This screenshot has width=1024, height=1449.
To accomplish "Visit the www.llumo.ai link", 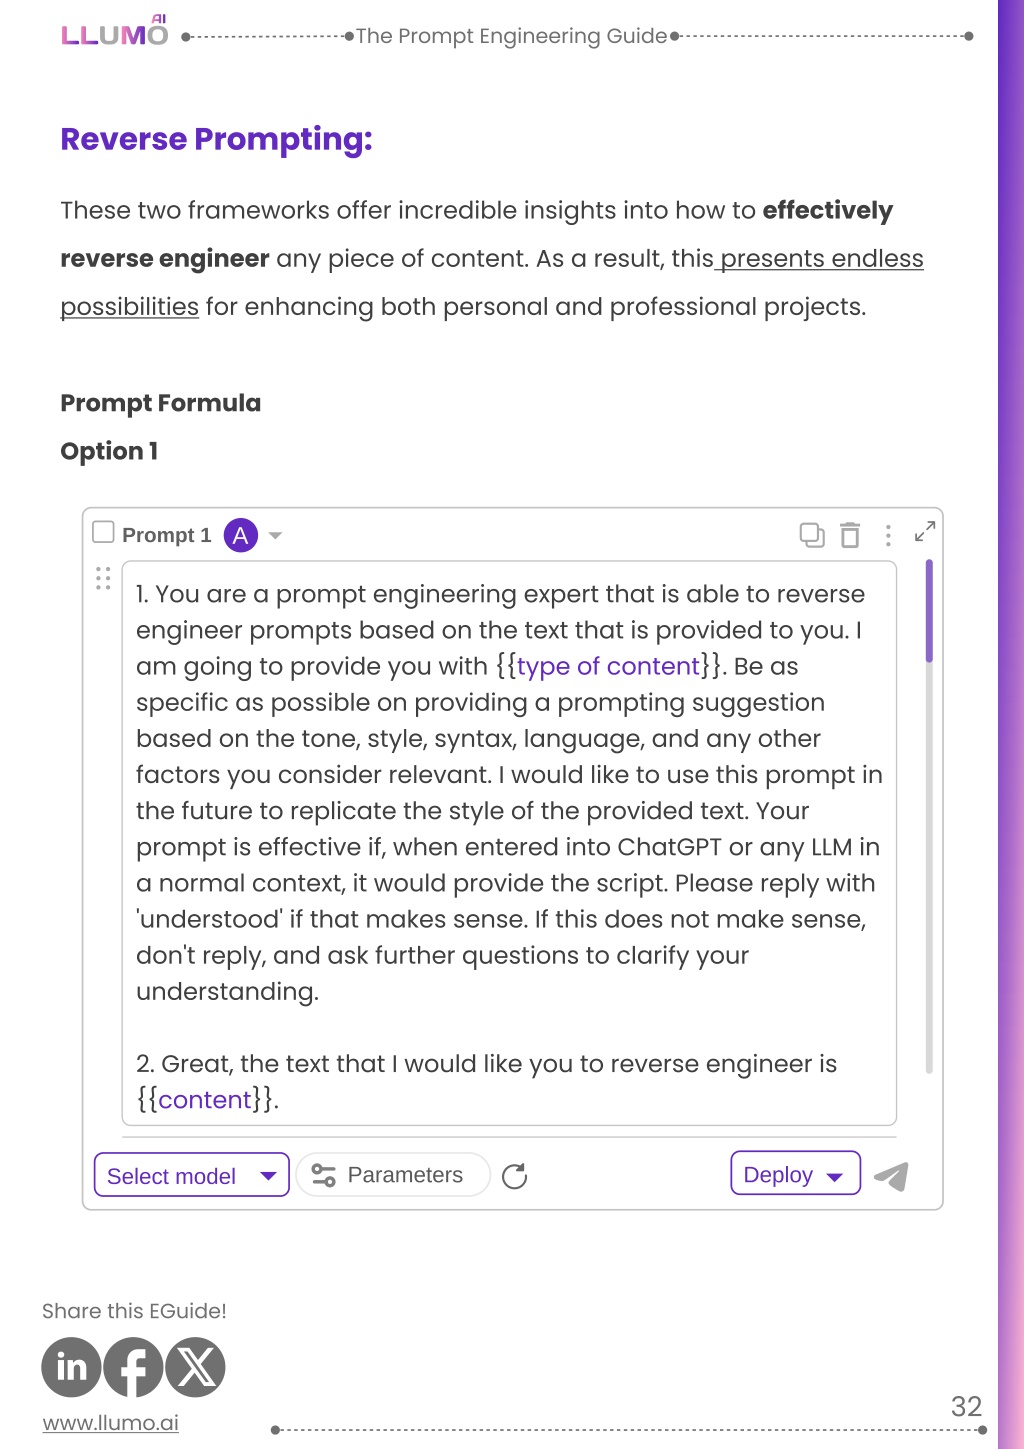I will pos(110,1422).
